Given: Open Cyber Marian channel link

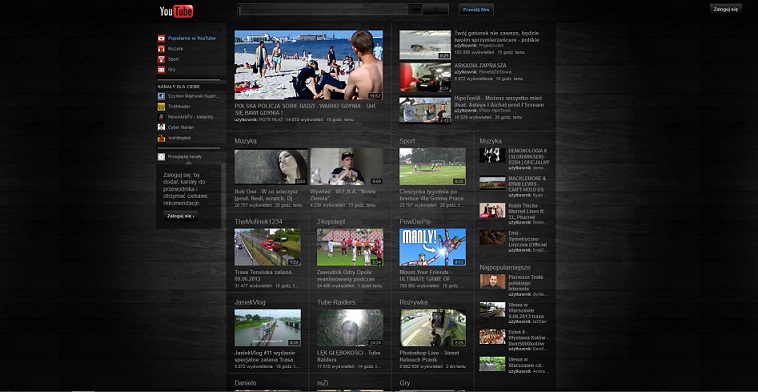Looking at the screenshot, I should [x=181, y=127].
